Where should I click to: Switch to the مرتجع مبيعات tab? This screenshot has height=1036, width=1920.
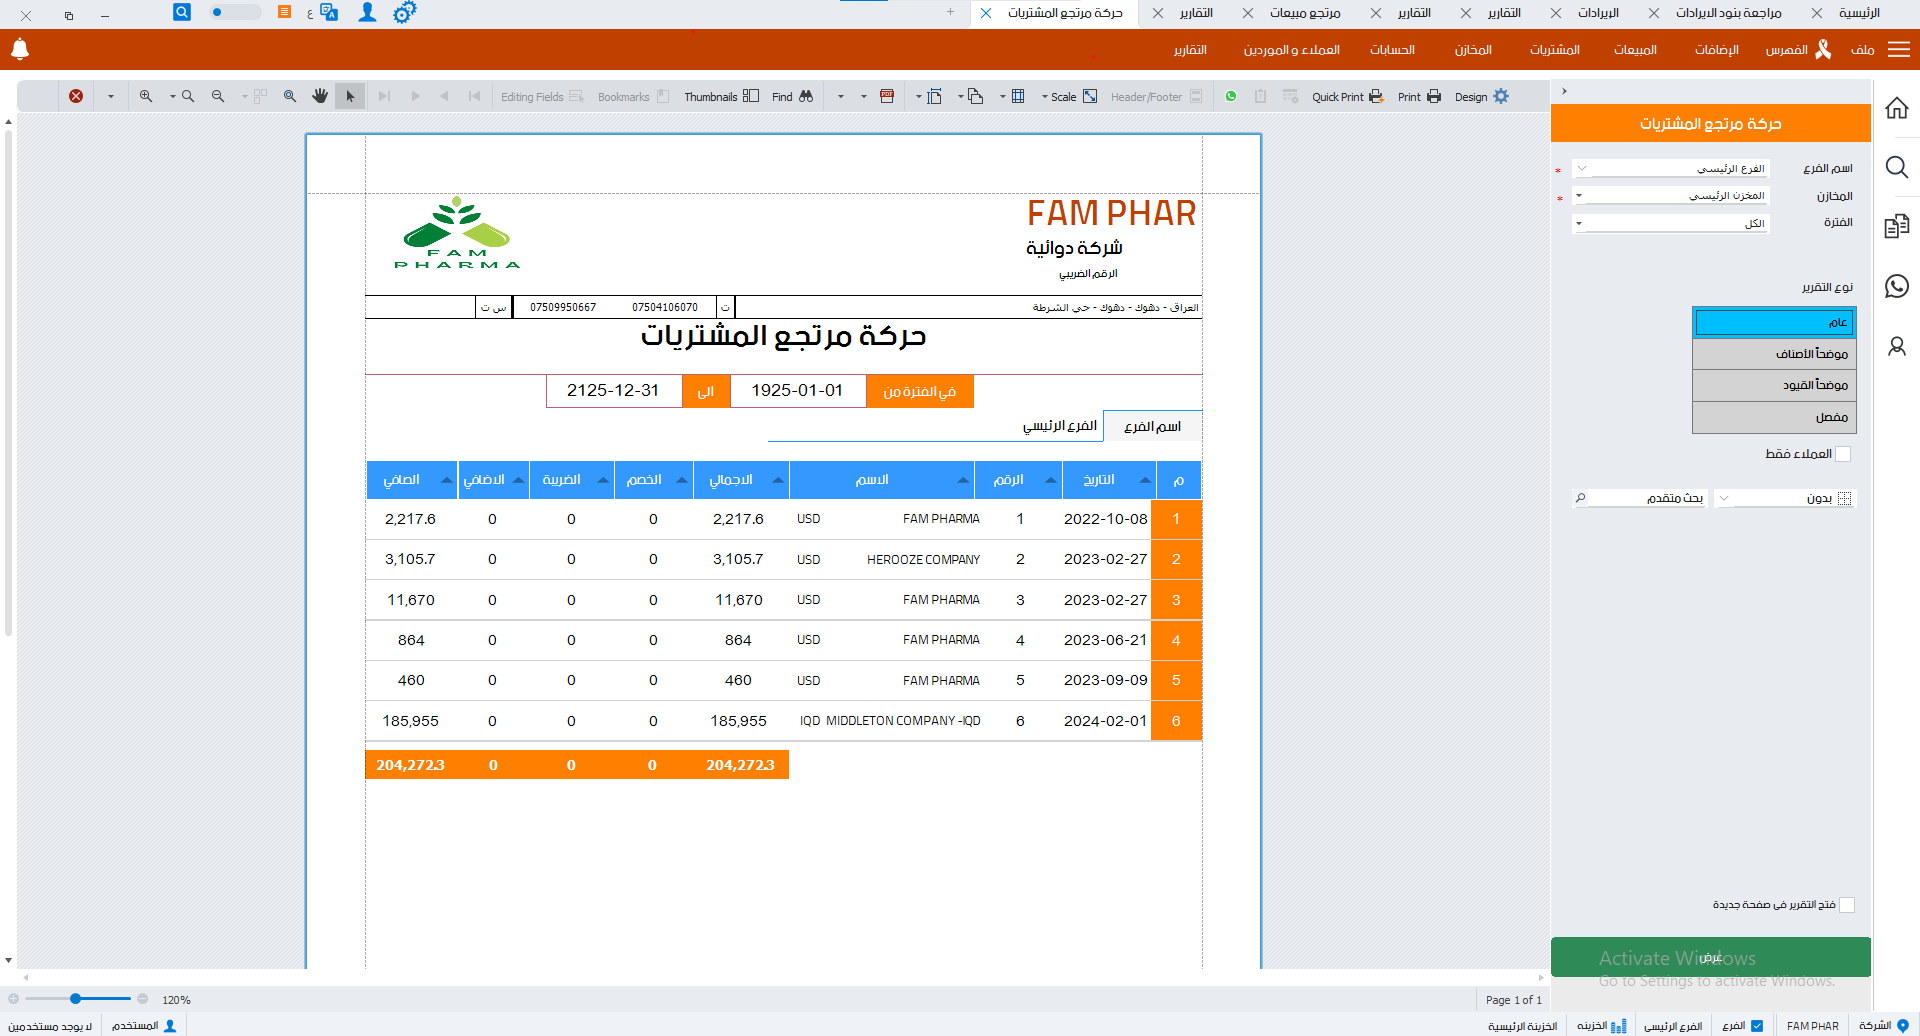tap(1304, 13)
